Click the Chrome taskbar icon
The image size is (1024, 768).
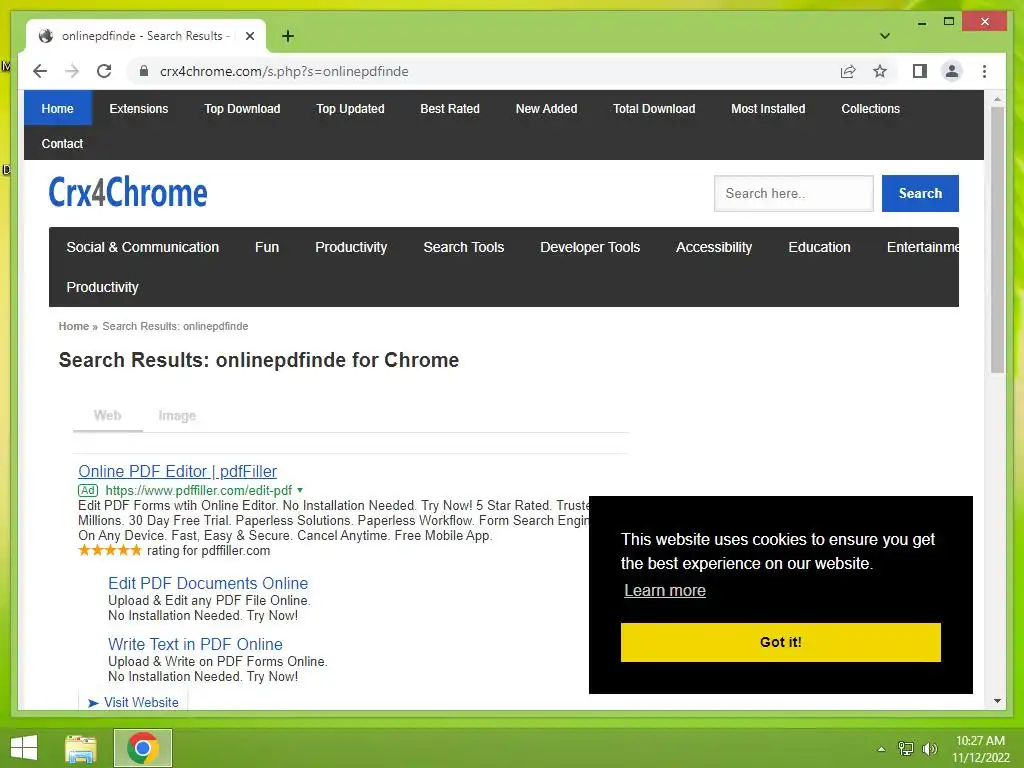pos(142,748)
